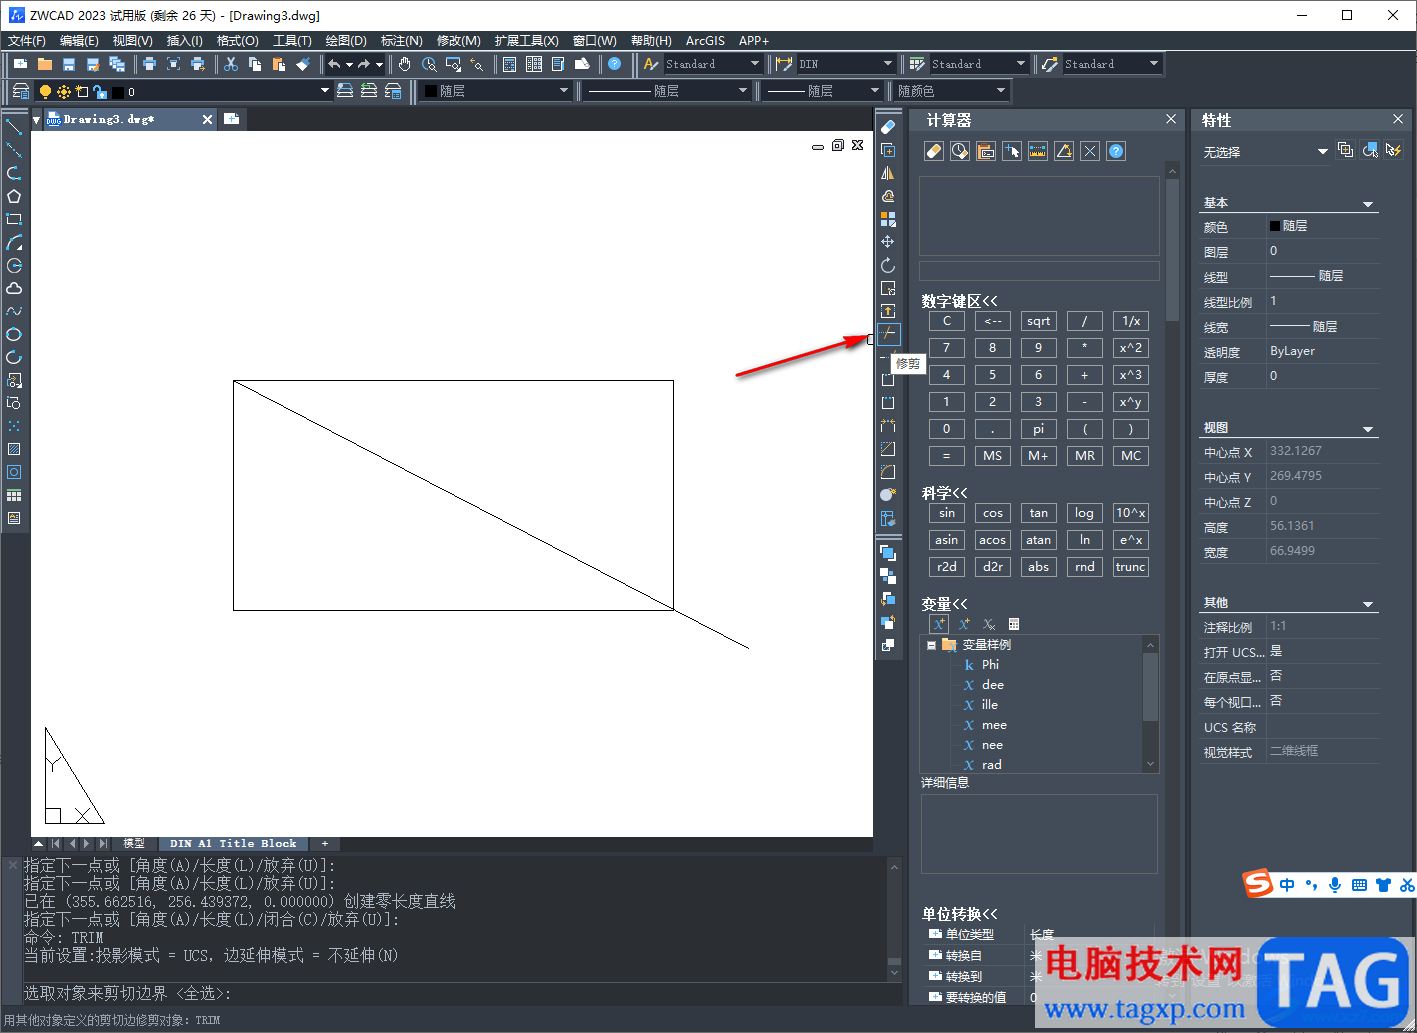The height and width of the screenshot is (1033, 1417).
Task: Select the Line drawing tool
Action: click(x=14, y=127)
